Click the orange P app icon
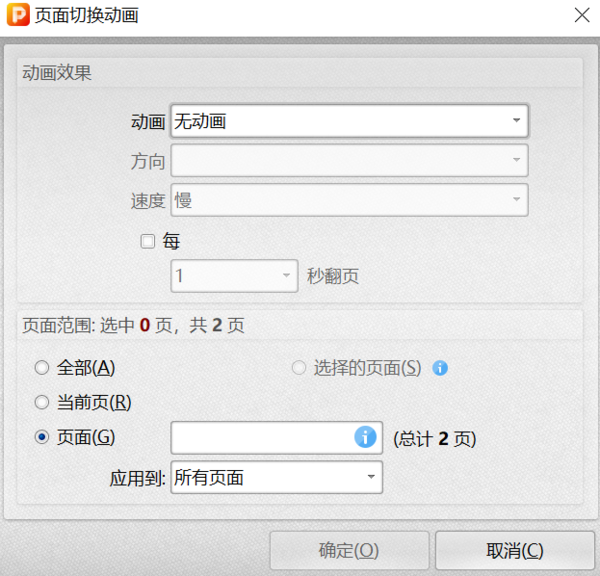600x576 pixels. 18,15
